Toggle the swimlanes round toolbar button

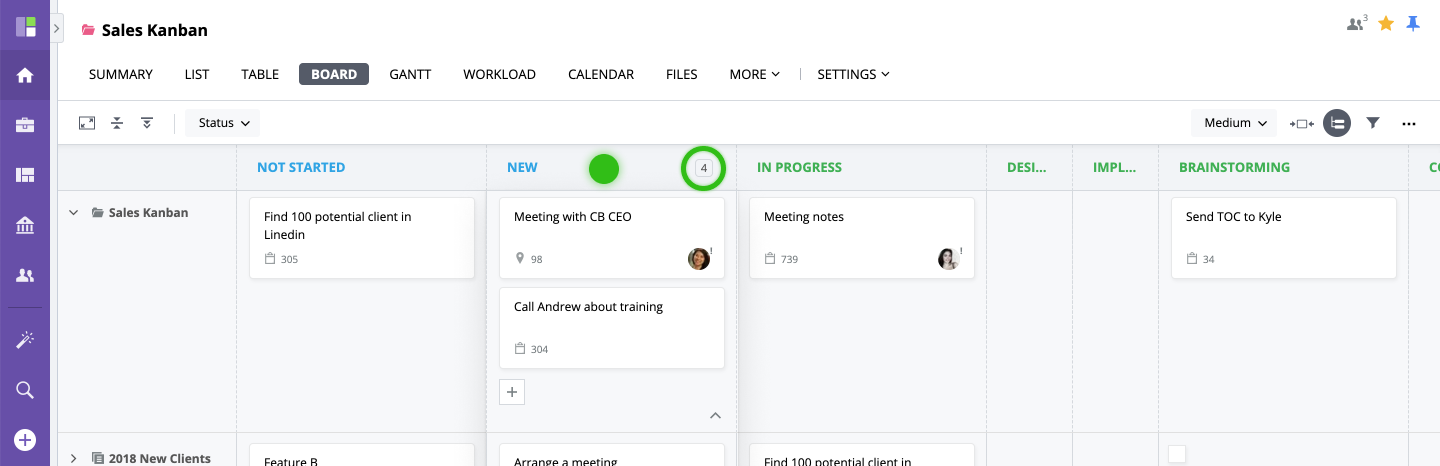[x=1337, y=123]
